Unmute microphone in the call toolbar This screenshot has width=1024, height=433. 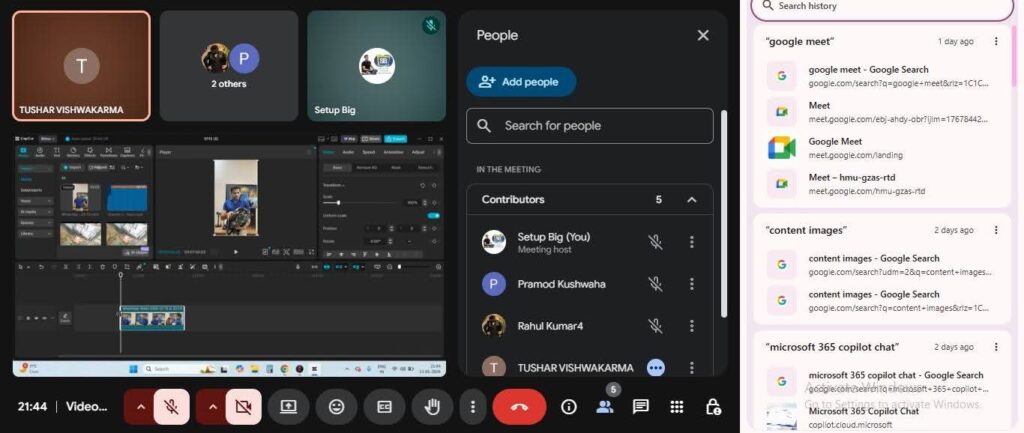pos(172,407)
